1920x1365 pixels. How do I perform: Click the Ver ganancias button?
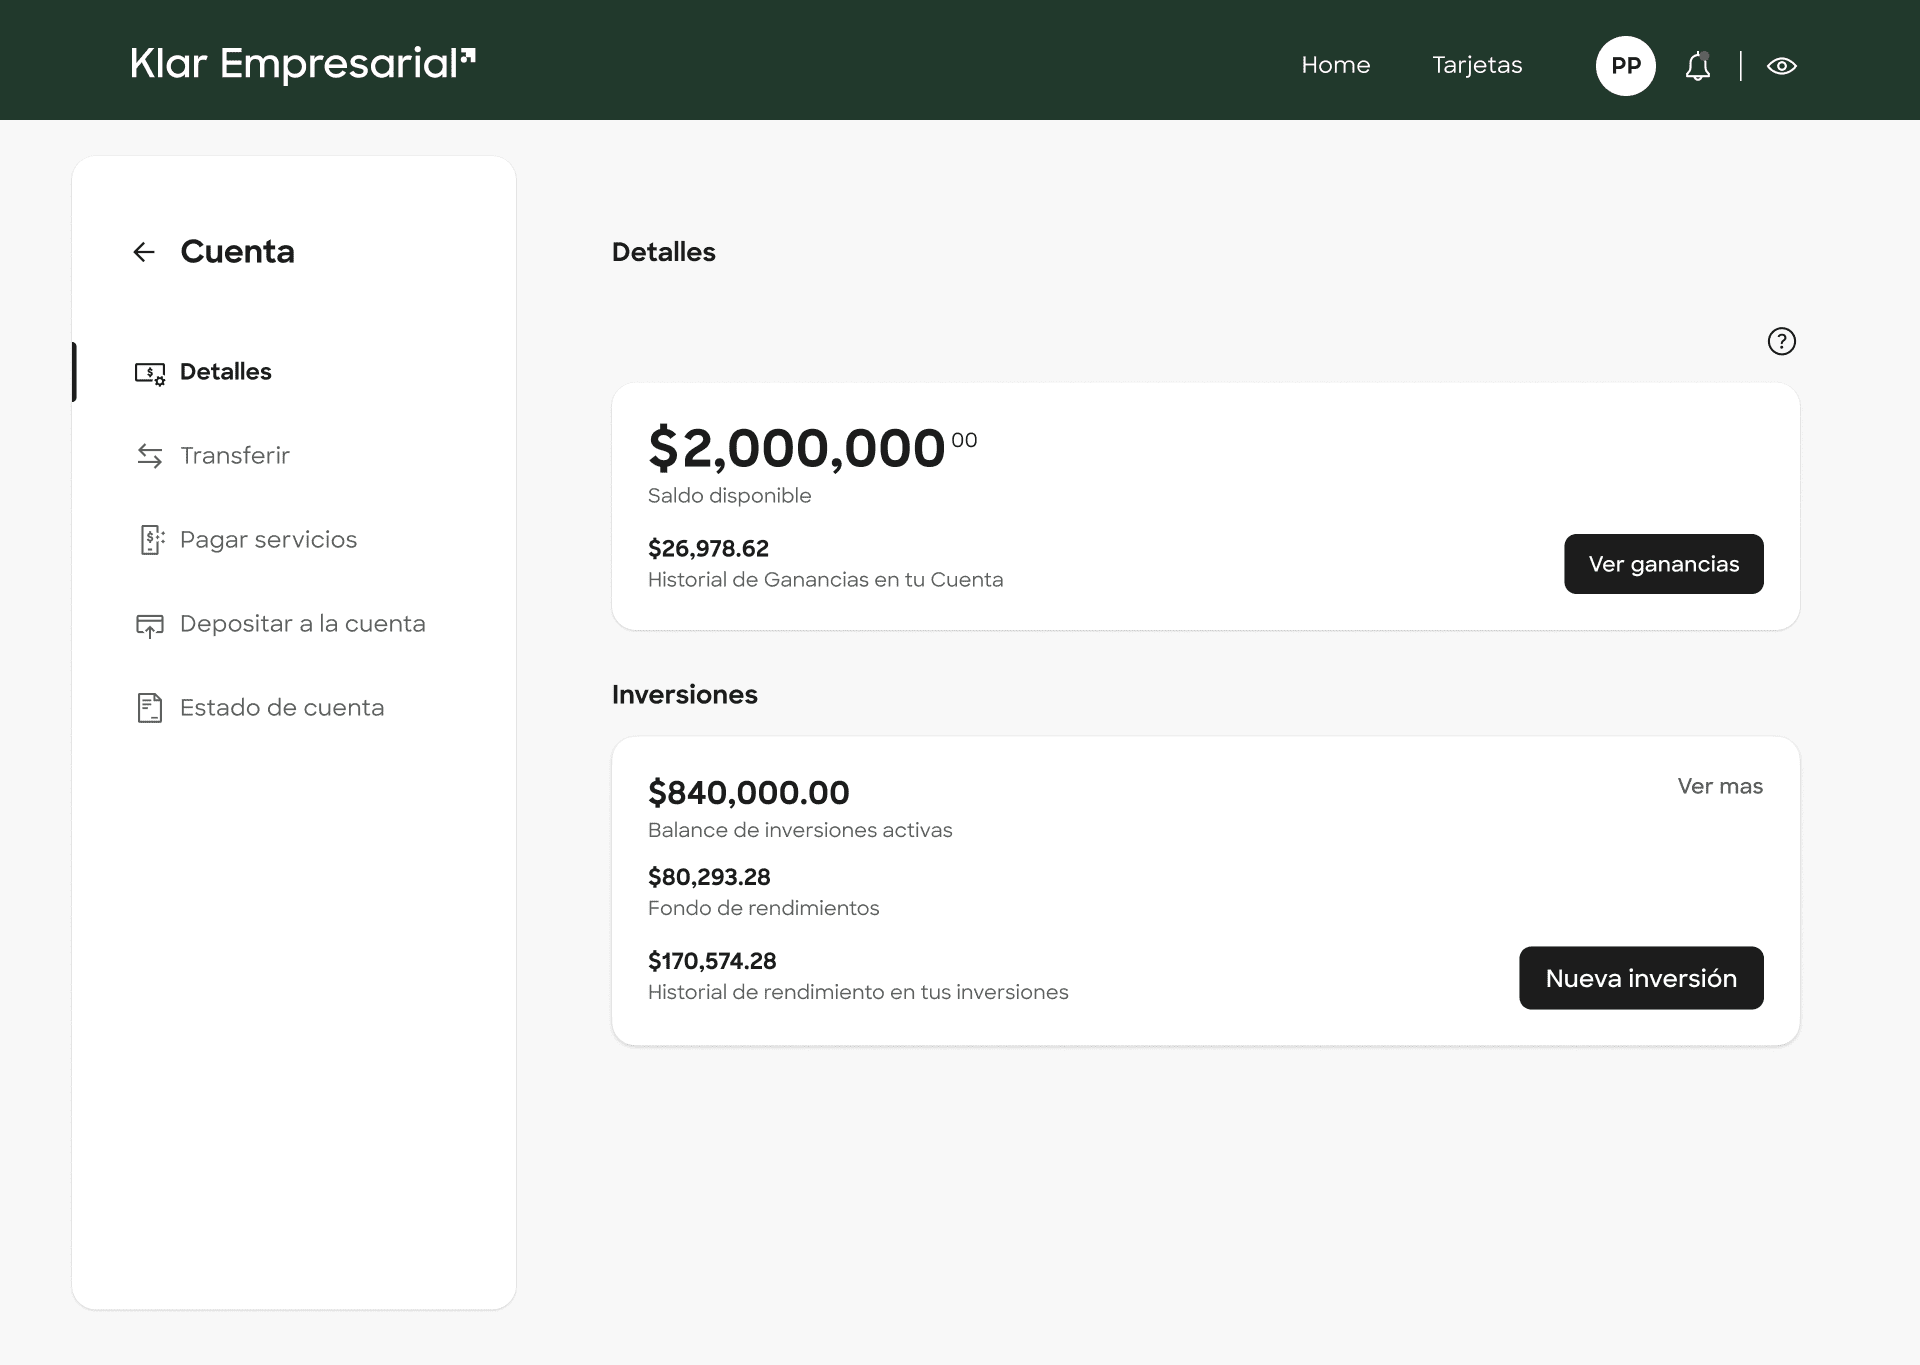point(1663,563)
